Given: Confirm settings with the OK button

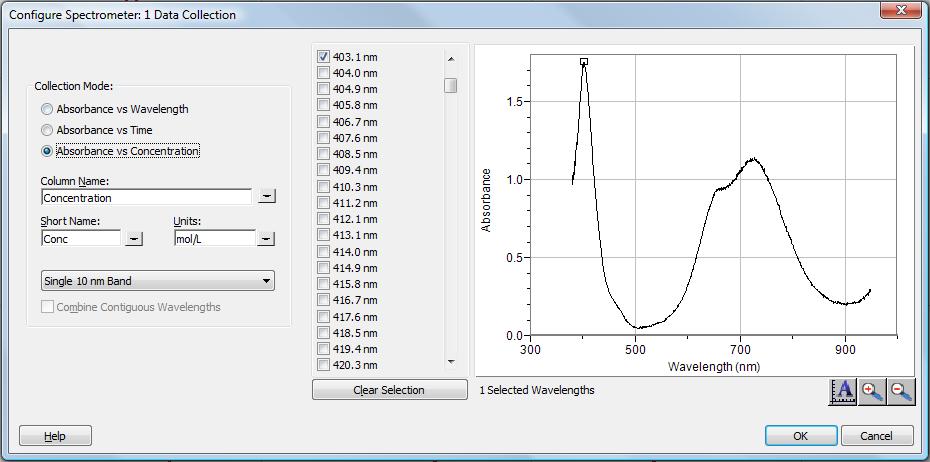Looking at the screenshot, I should click(x=801, y=436).
